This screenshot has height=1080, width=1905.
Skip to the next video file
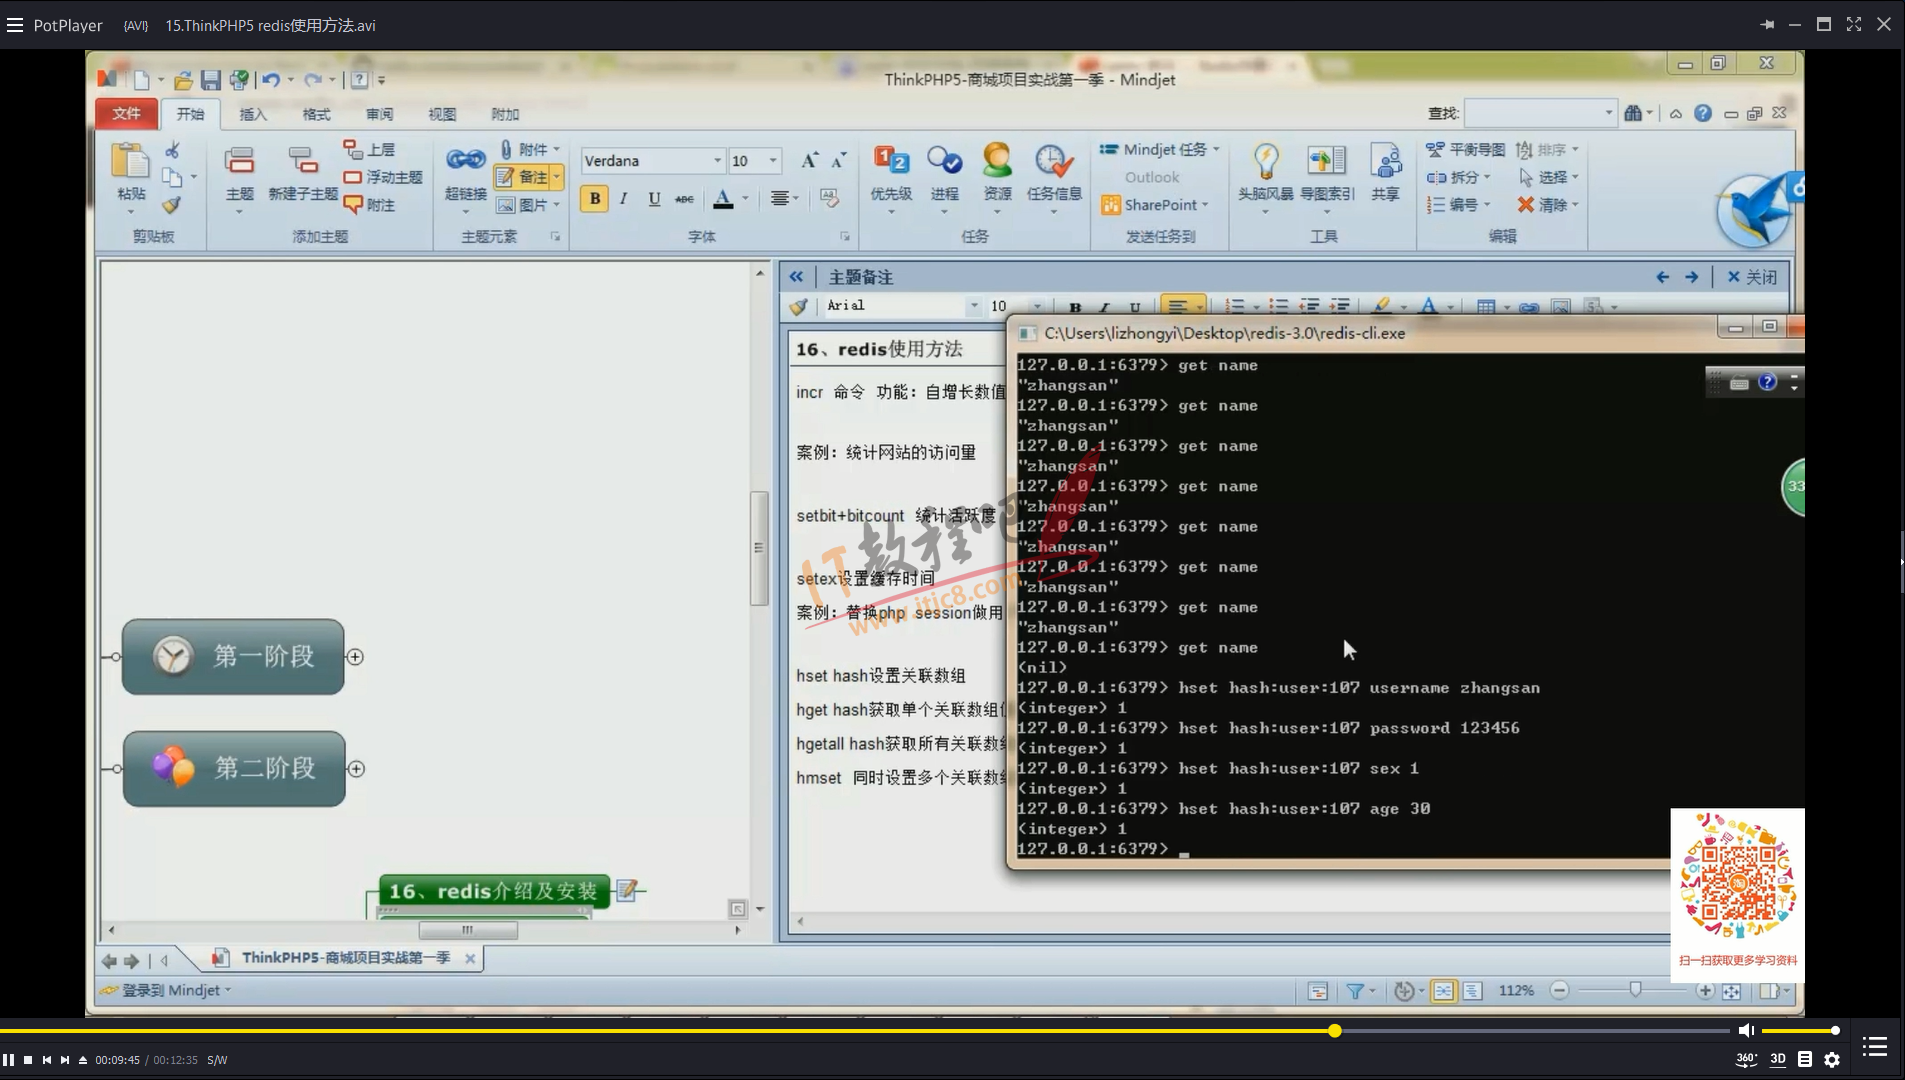point(65,1060)
